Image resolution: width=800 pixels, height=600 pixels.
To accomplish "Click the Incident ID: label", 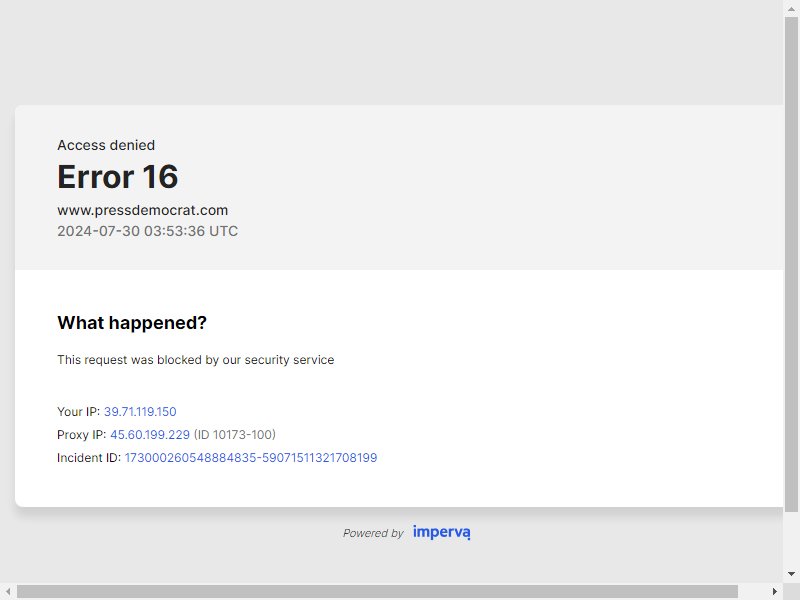I will coord(89,458).
